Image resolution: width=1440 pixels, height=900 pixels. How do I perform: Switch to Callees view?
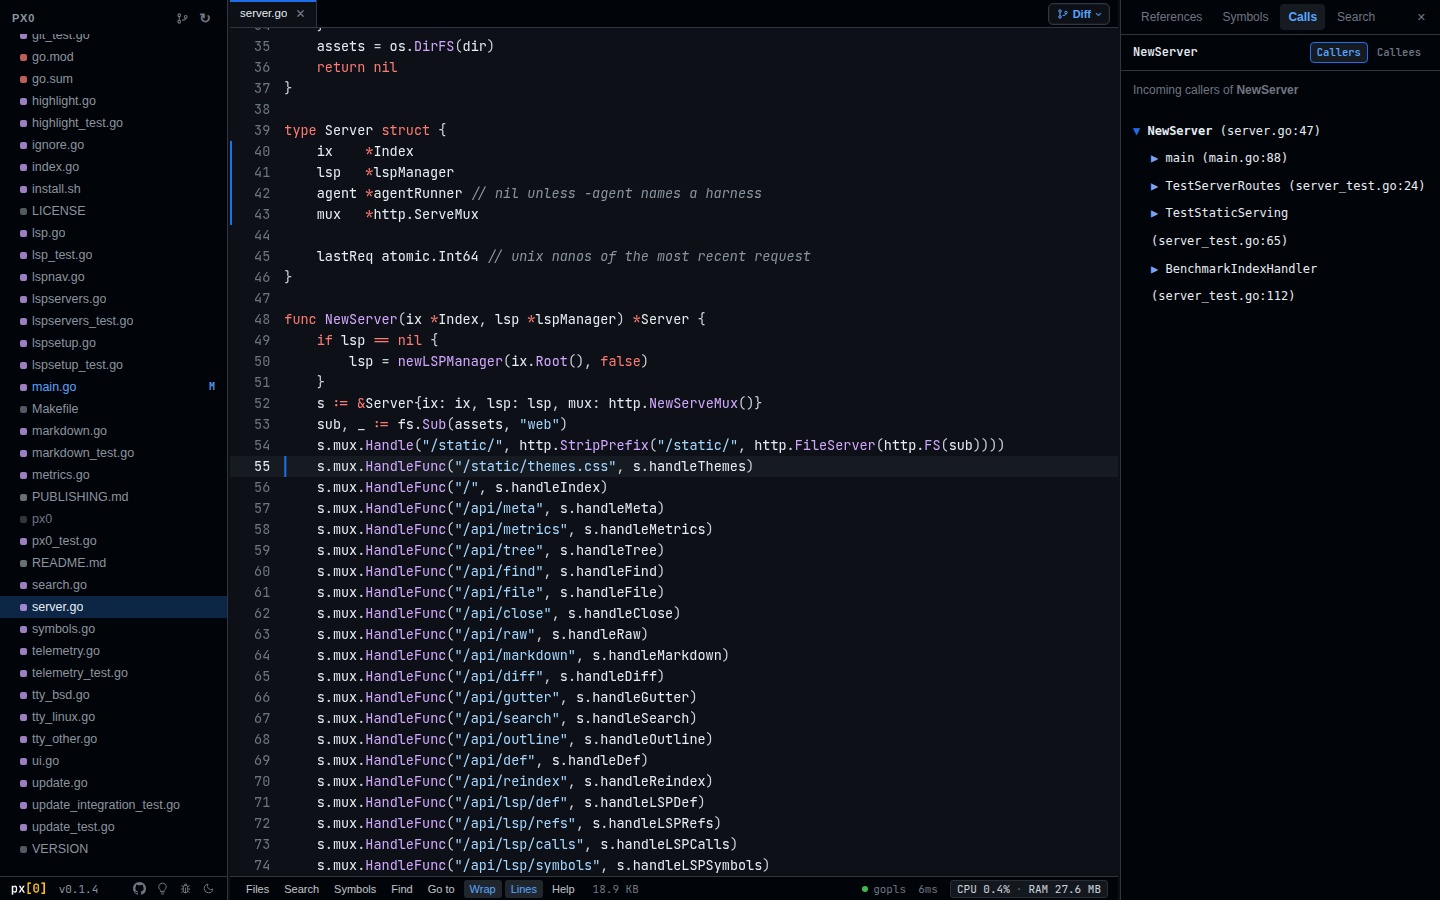point(1398,52)
